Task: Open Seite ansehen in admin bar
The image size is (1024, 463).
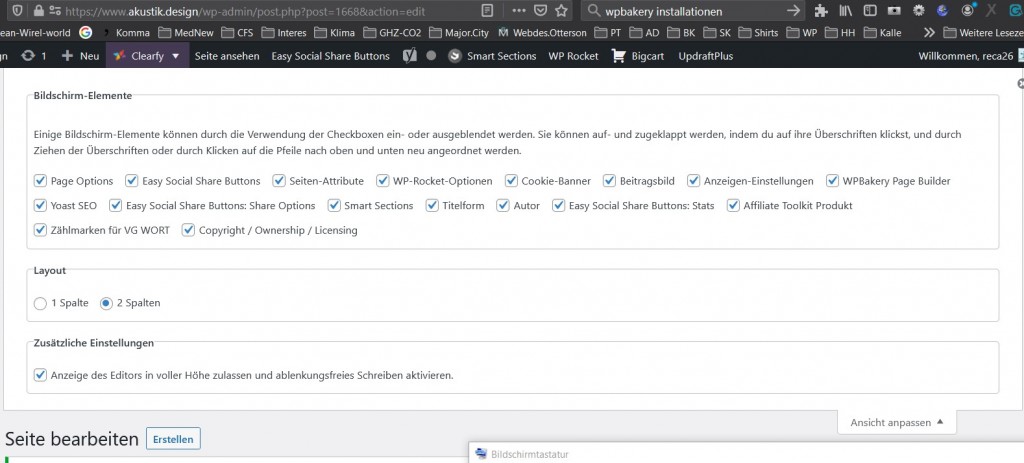Action: pyautogui.click(x=227, y=56)
